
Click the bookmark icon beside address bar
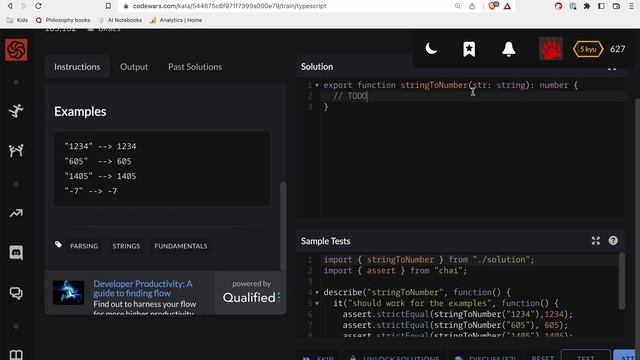coord(108,6)
